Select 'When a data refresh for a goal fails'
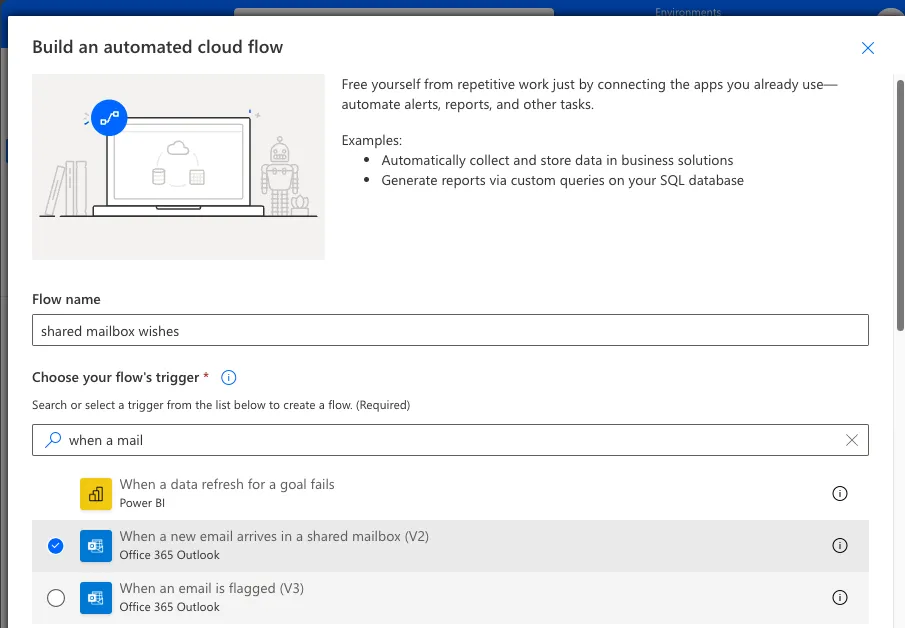The height and width of the screenshot is (628, 905). tap(227, 484)
